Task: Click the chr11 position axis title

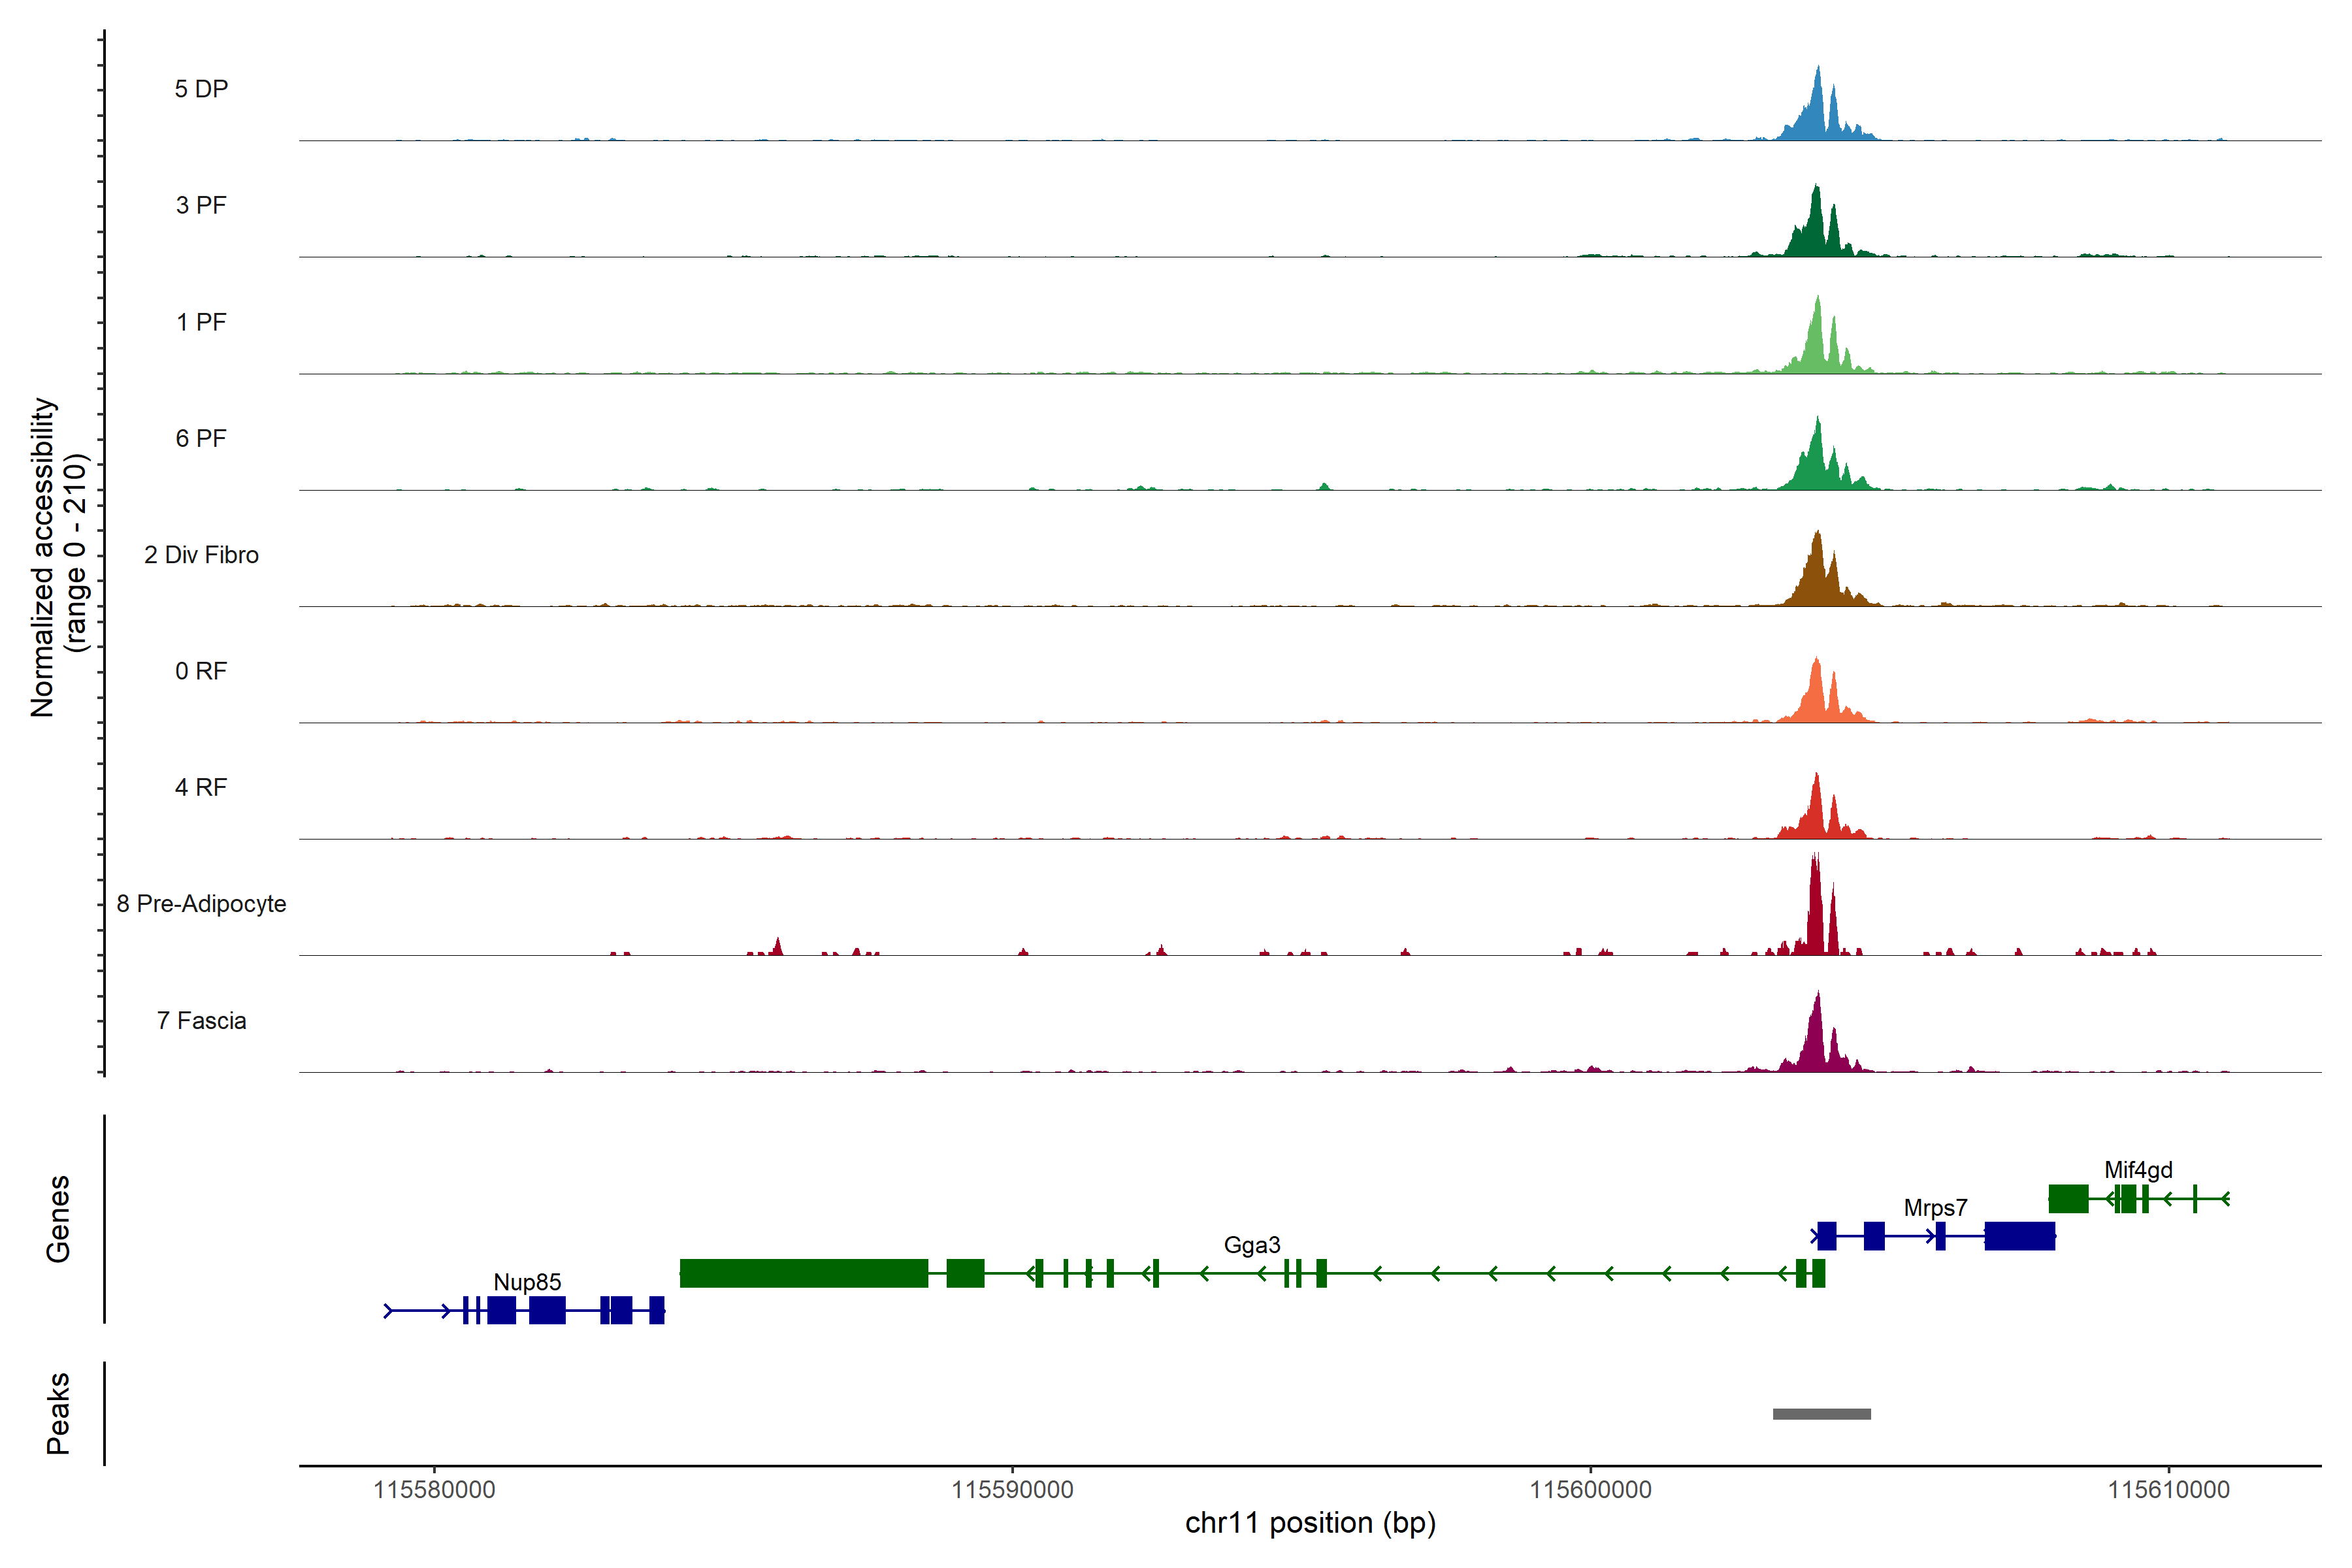Action: pos(1309,1523)
